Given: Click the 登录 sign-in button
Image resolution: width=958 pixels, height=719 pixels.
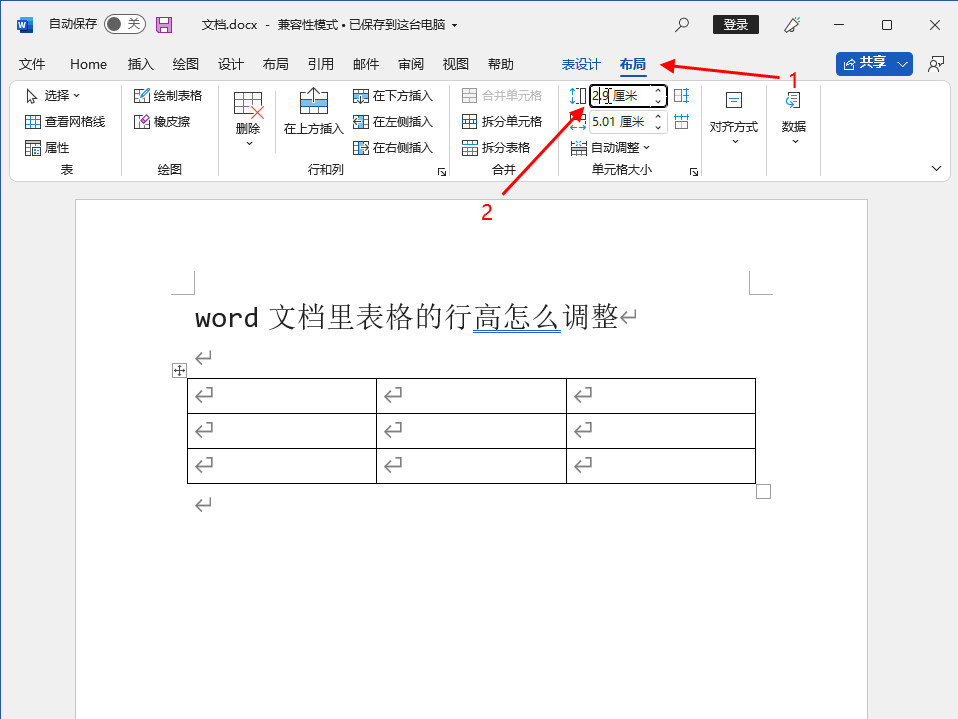Looking at the screenshot, I should tap(736, 24).
